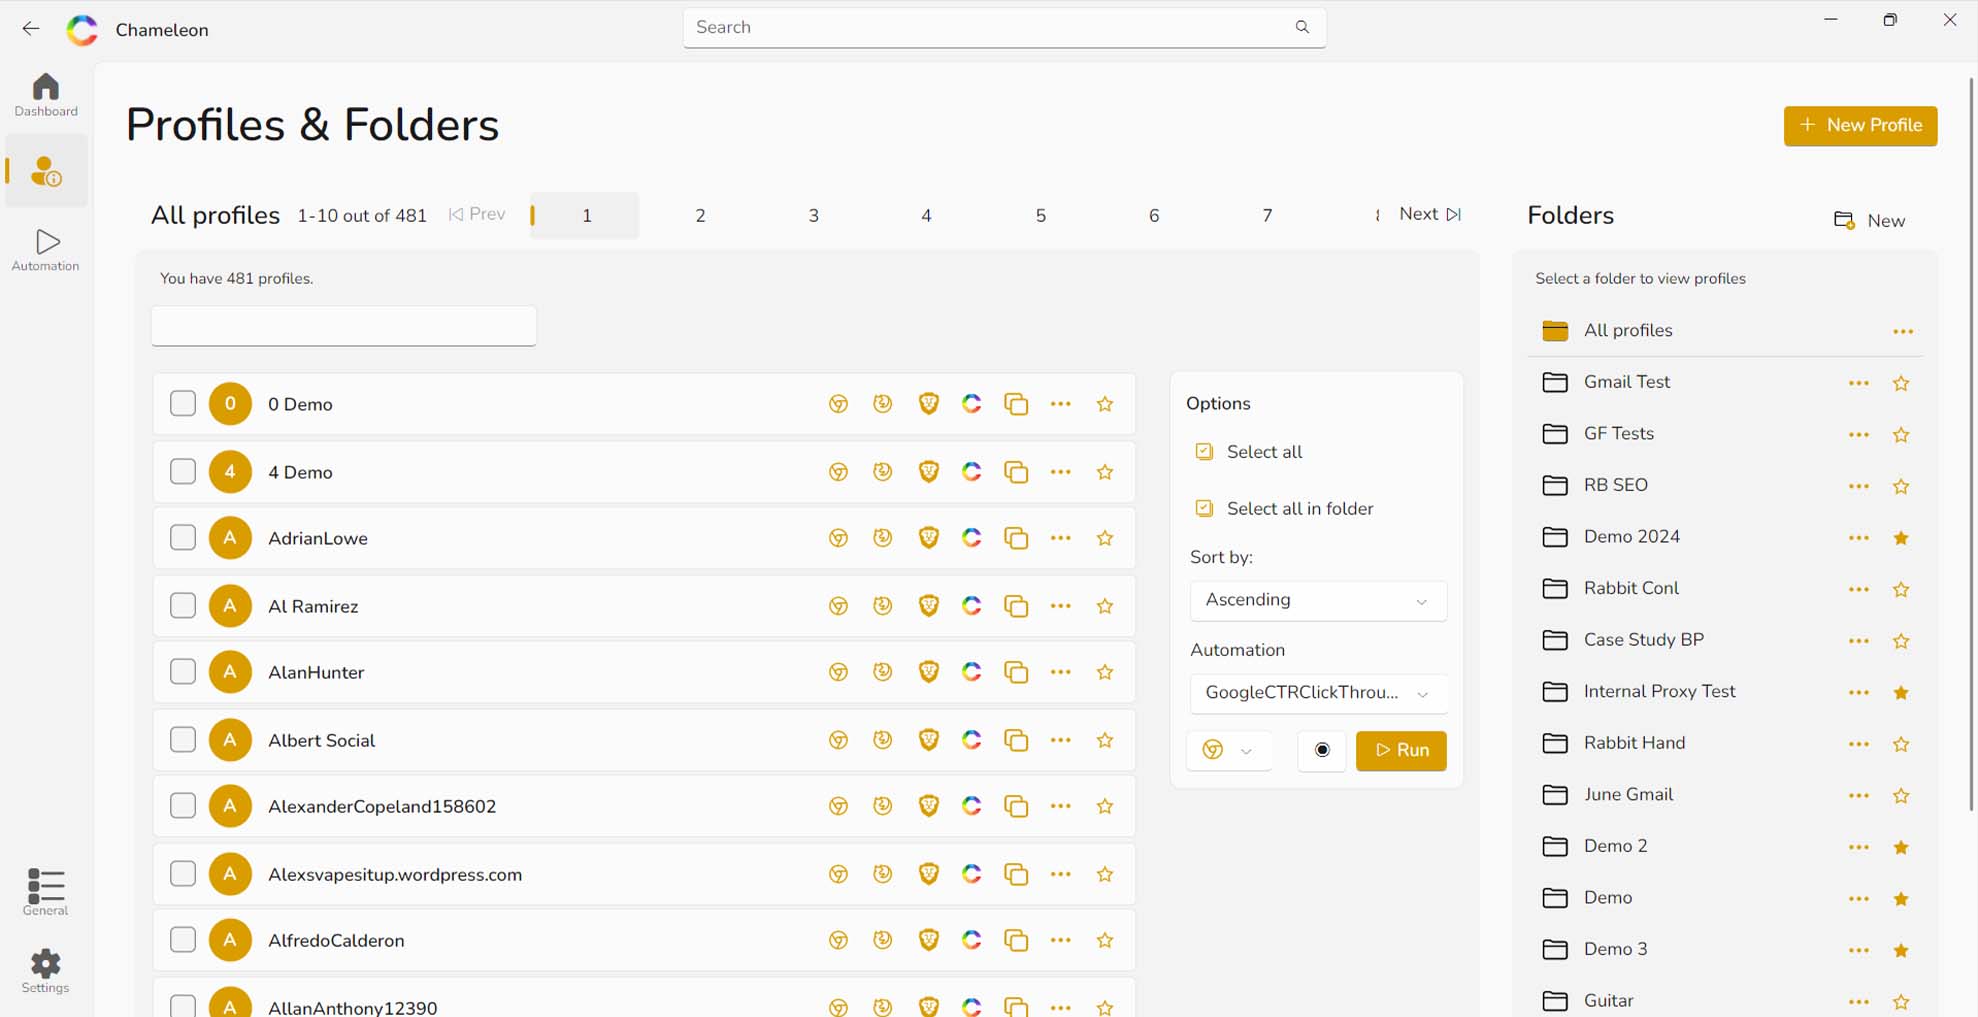Viewport: 1978px width, 1017px height.
Task: Launch 4 Demo profile in Firefox
Action: tap(882, 472)
